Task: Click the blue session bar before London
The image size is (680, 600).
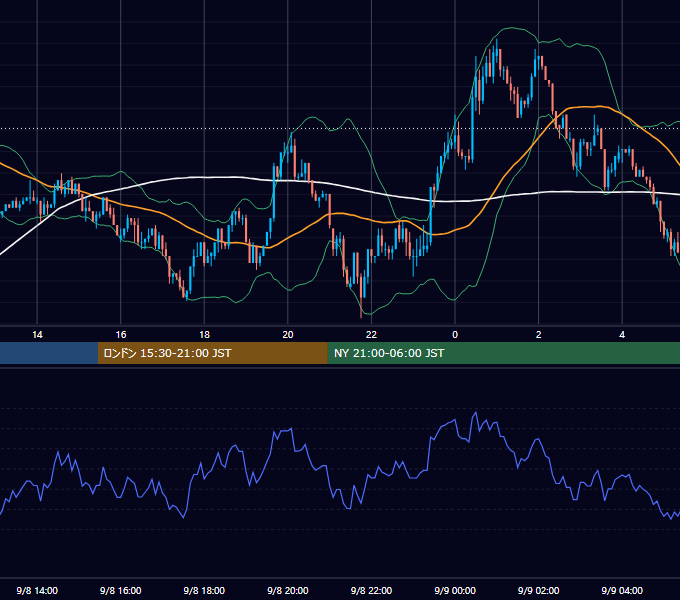Action: point(49,353)
